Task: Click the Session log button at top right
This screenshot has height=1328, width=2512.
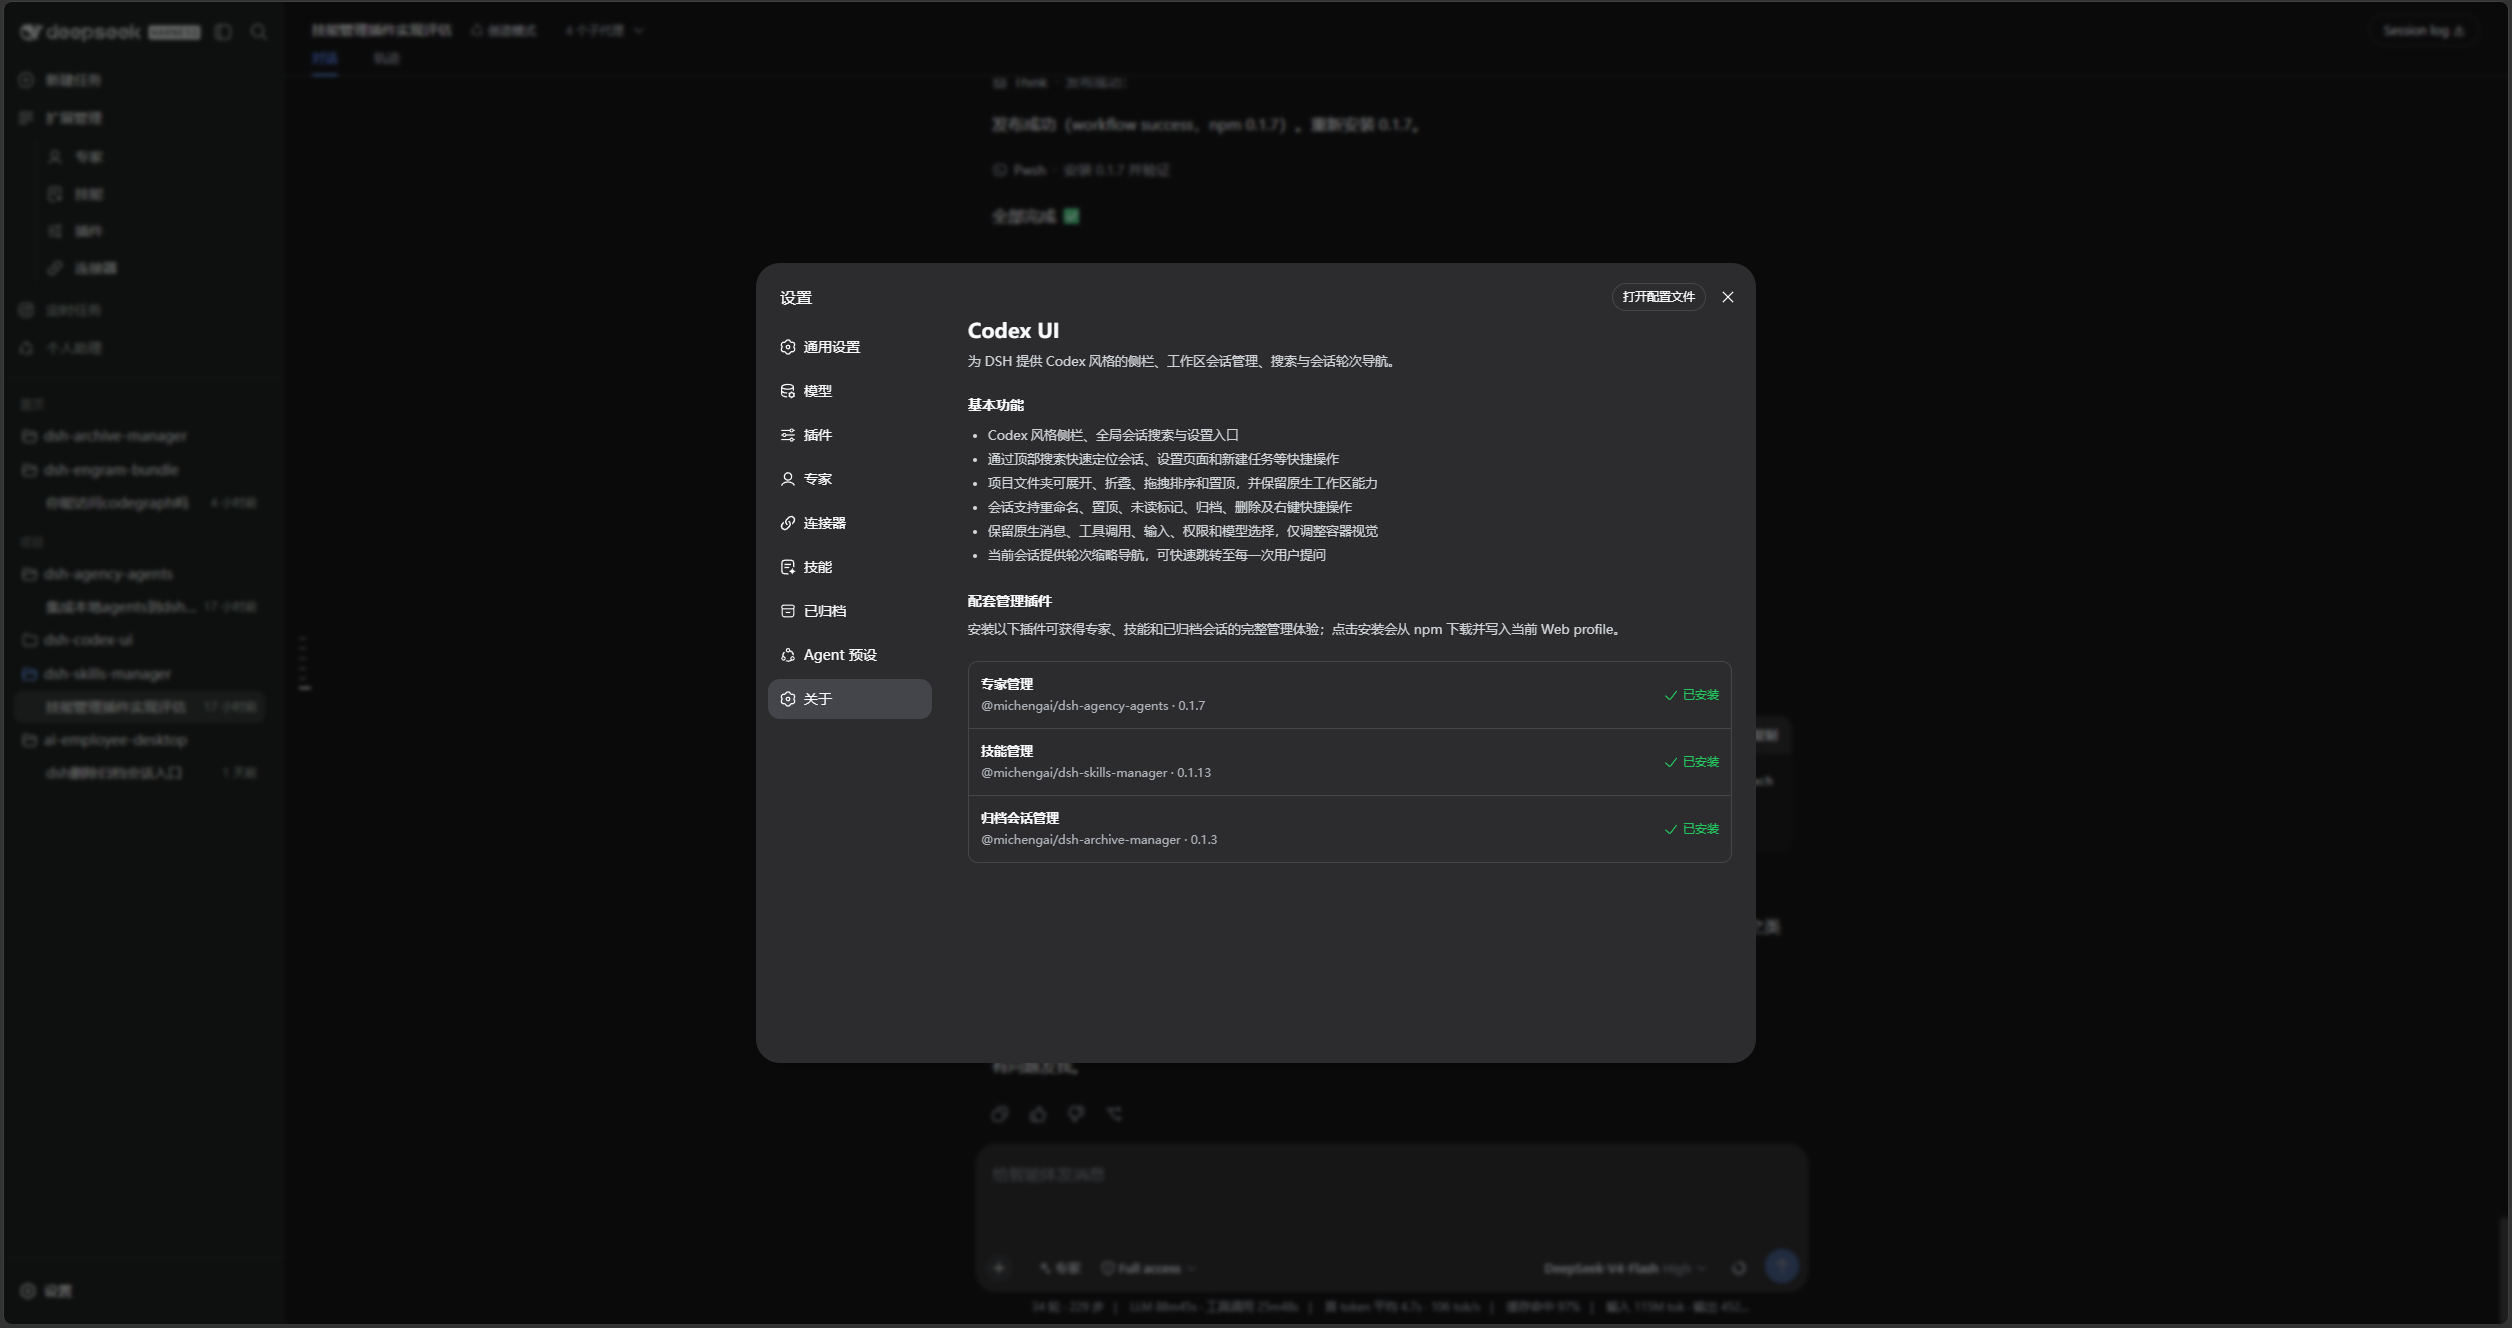Action: [x=2424, y=31]
